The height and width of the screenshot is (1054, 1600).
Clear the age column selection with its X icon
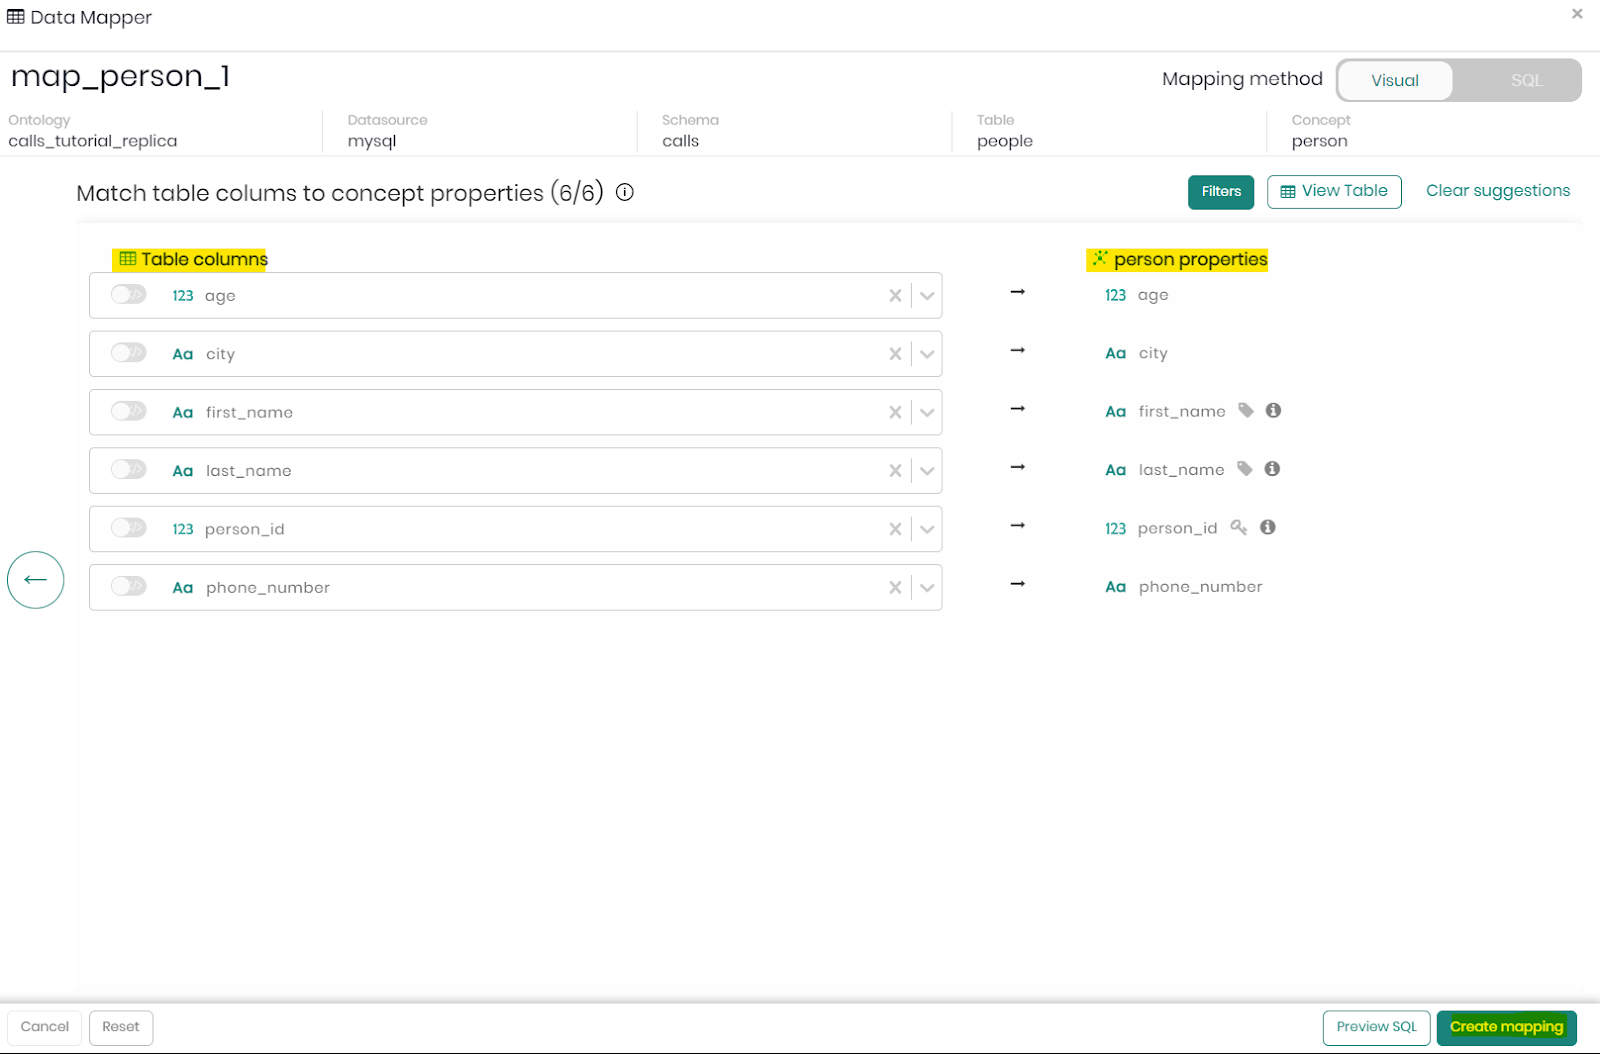tap(895, 295)
